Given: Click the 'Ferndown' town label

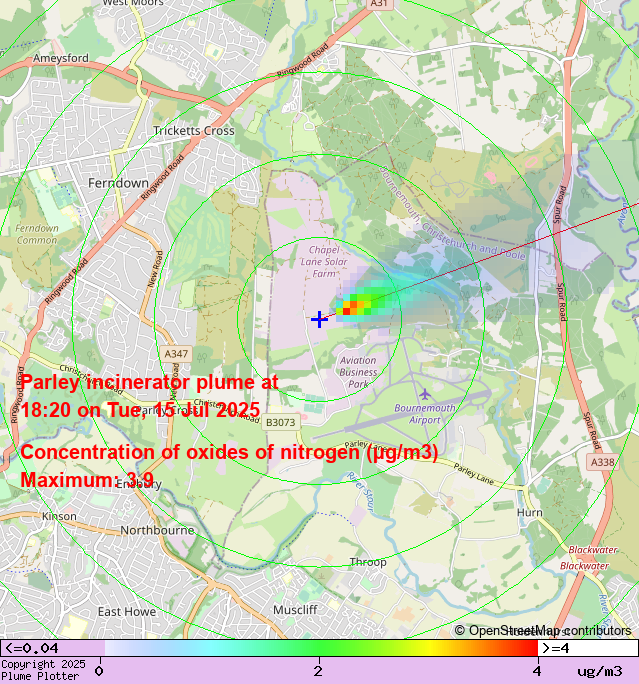Looking at the screenshot, I should [119, 183].
